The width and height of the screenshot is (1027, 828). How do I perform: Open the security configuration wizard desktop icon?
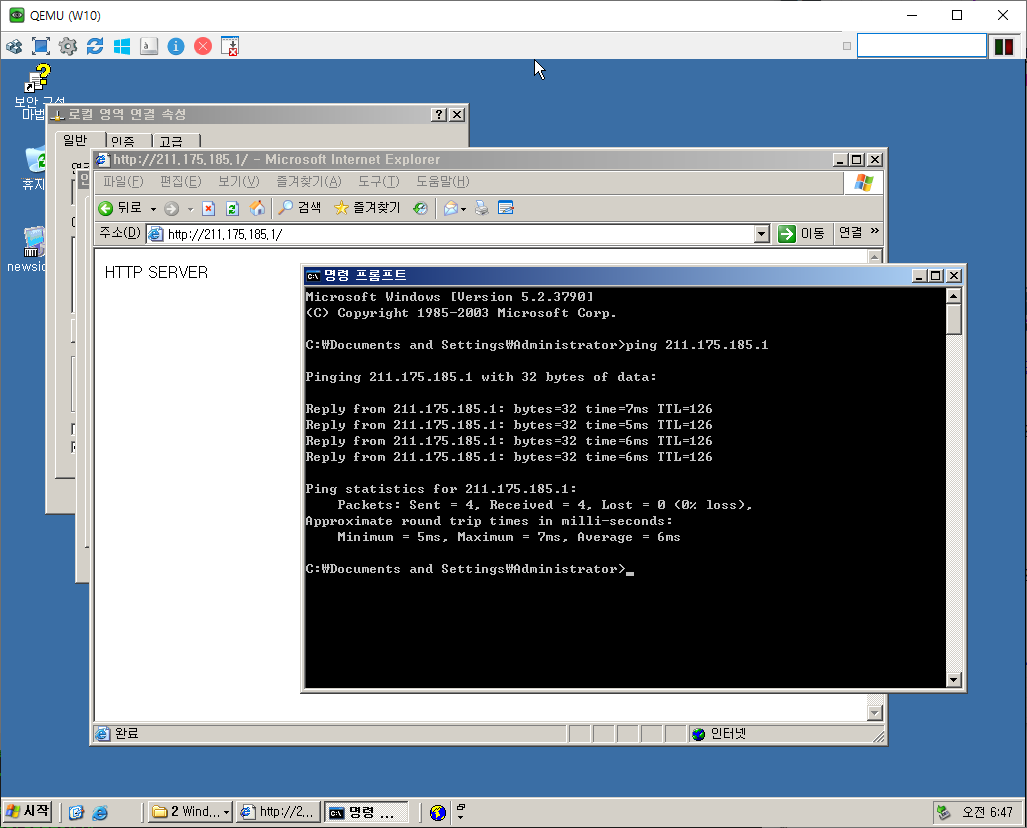38,92
